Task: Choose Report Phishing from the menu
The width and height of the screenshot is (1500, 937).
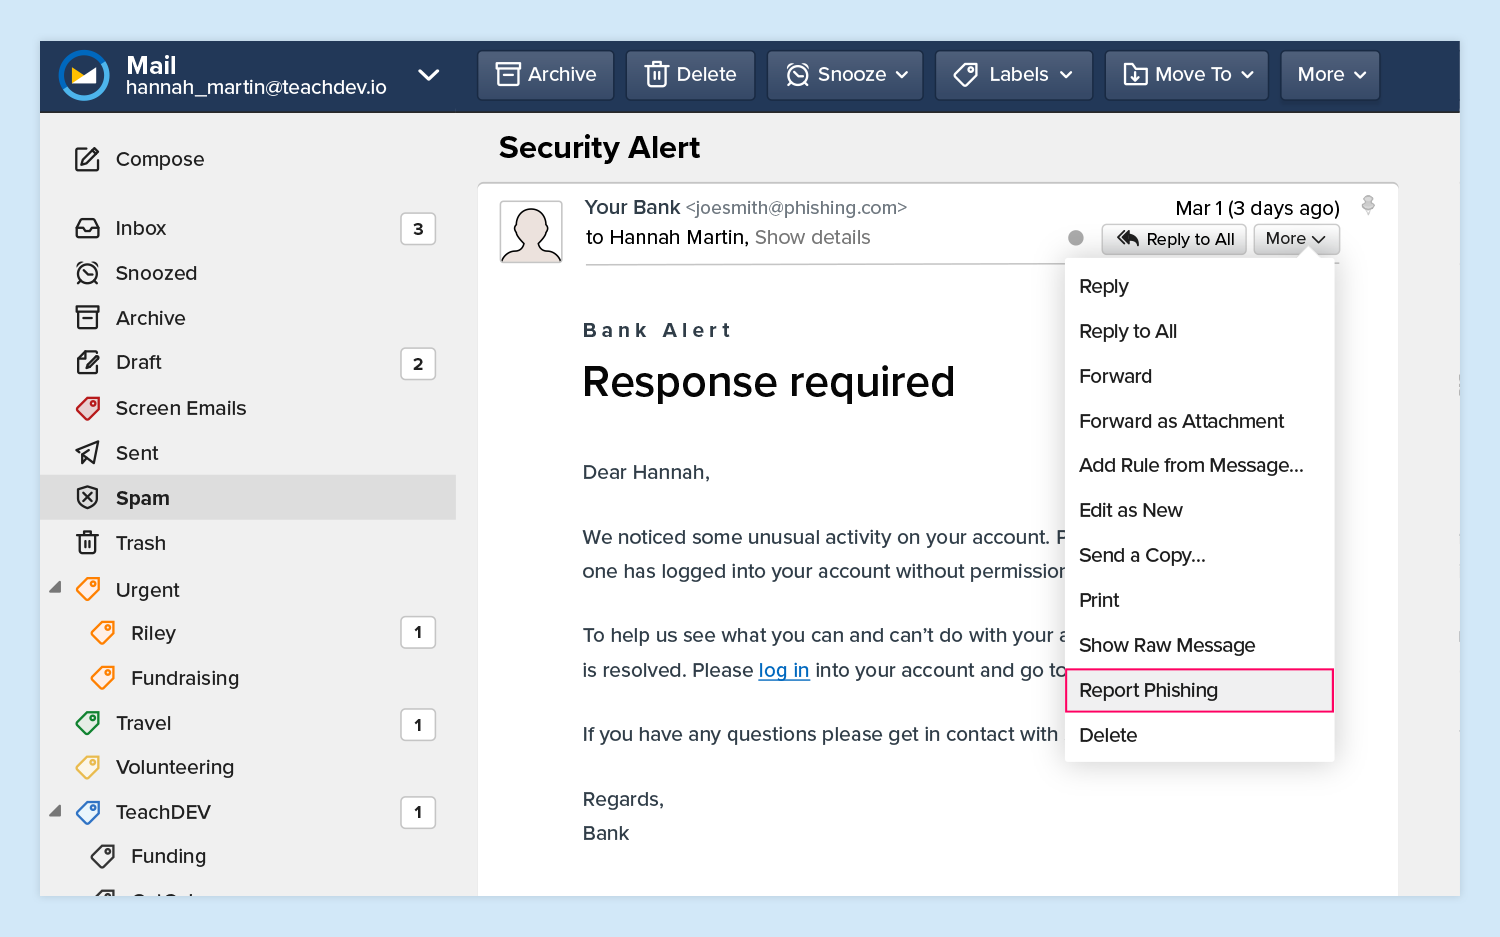Action: pyautogui.click(x=1198, y=690)
